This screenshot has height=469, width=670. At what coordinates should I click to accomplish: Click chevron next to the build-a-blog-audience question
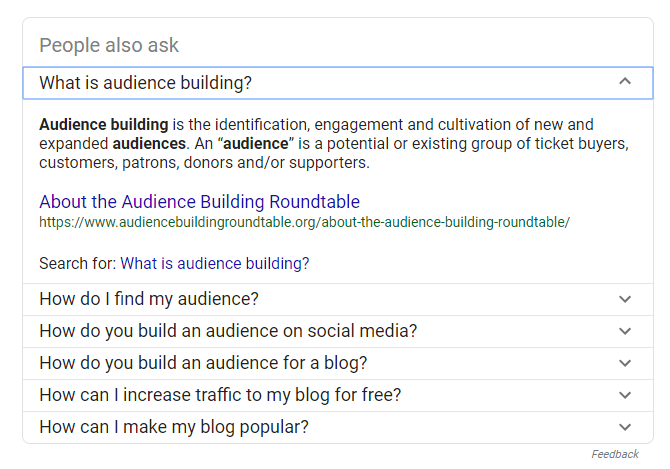[x=625, y=363]
